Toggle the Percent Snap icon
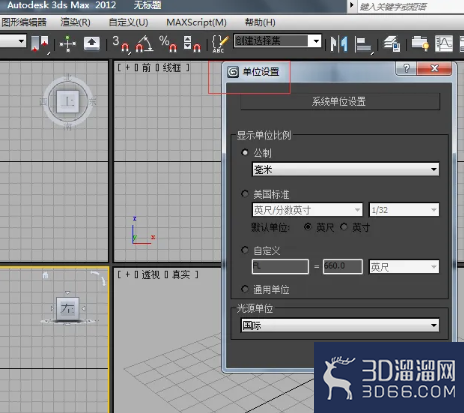This screenshot has width=464, height=413. coord(168,44)
